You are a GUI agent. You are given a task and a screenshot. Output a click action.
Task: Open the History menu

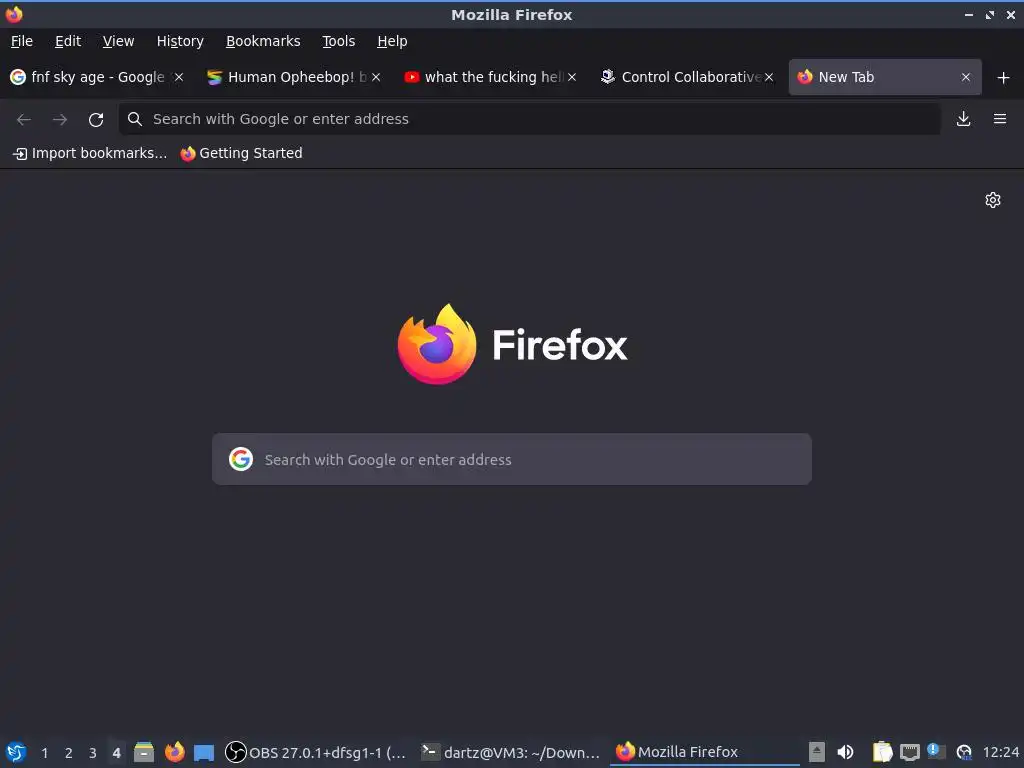coord(180,41)
